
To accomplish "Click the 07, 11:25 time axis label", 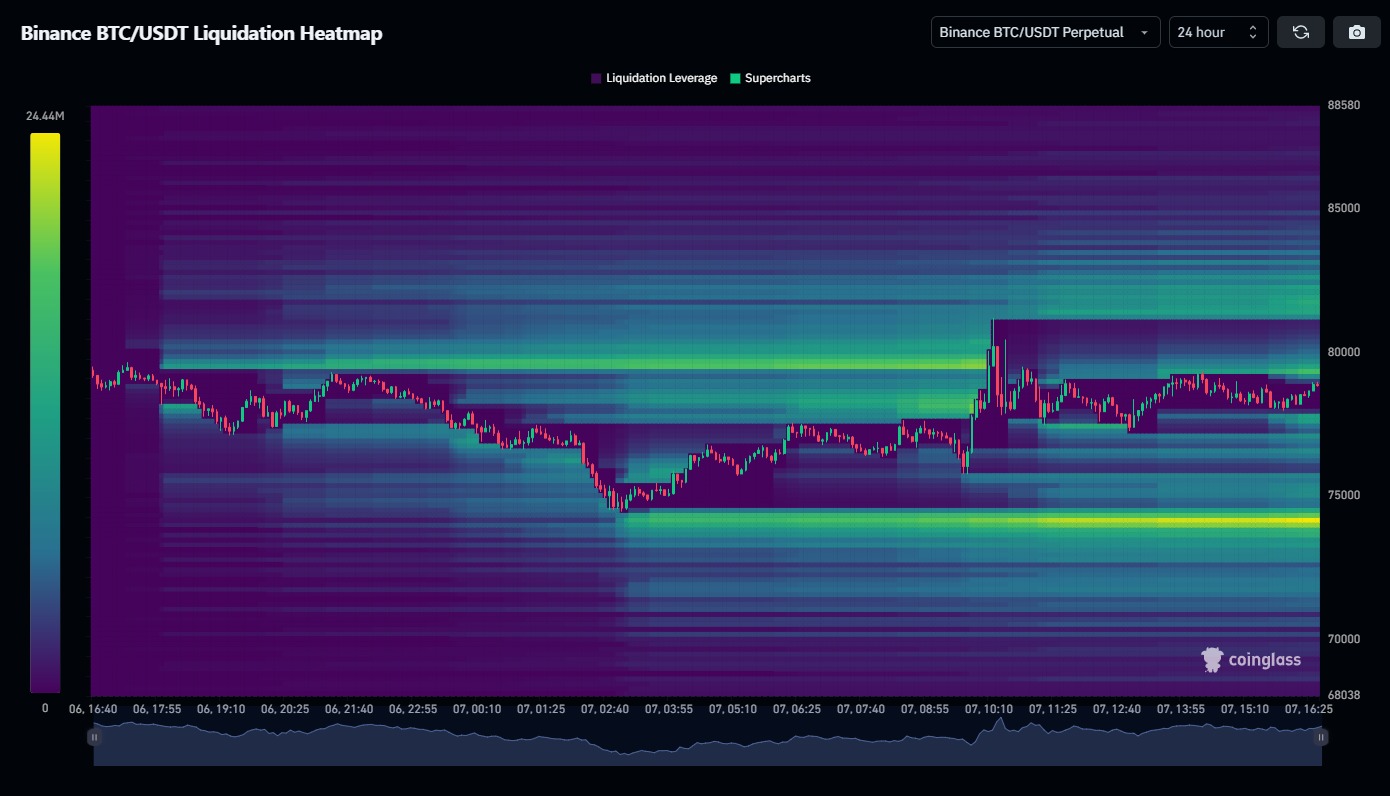I will [x=1053, y=709].
